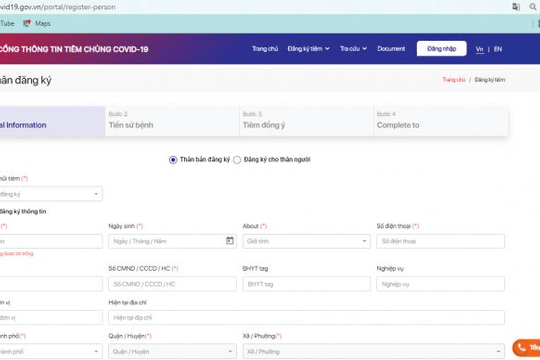The height and width of the screenshot is (360, 540).
Task: Expand the Đăng ký tiêm menu
Action: pos(309,49)
